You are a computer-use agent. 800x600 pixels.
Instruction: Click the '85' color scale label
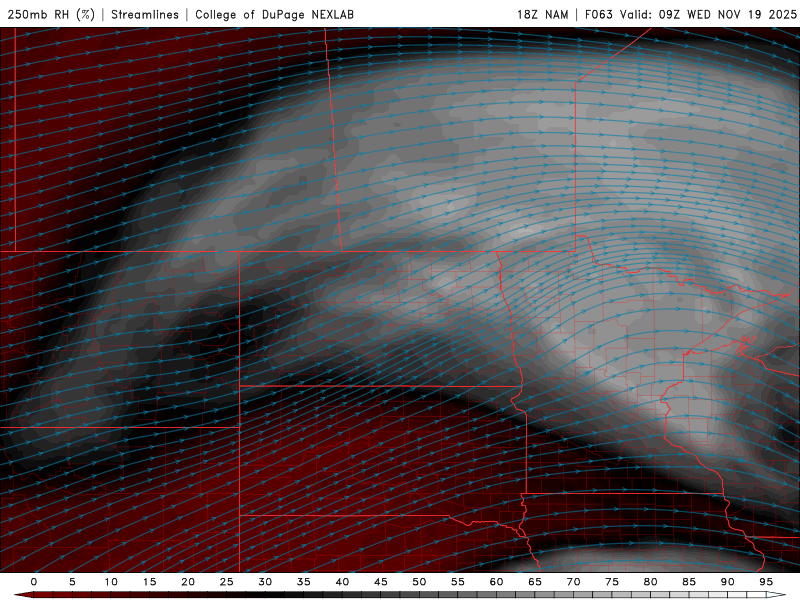coord(689,582)
